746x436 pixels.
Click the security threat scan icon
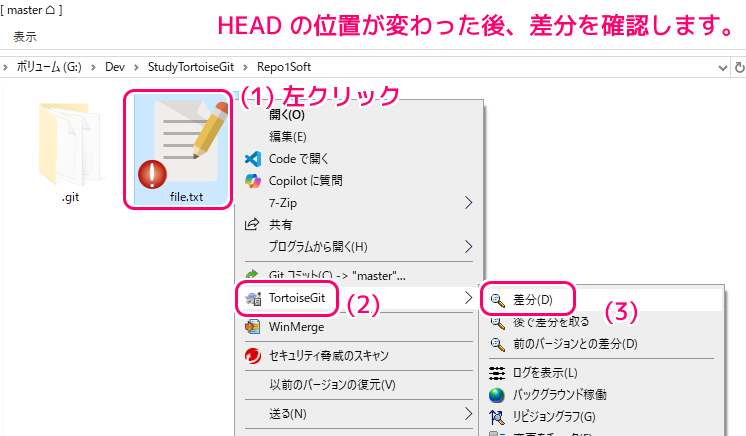click(253, 356)
